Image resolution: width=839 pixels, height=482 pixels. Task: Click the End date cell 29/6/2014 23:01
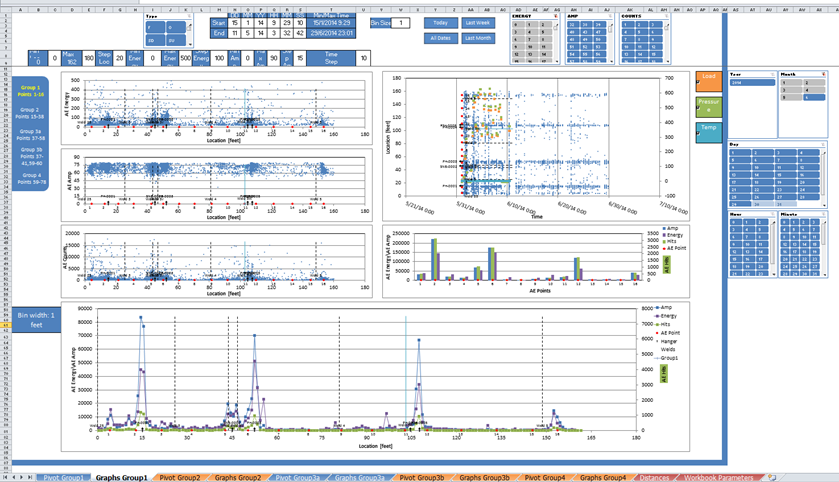(332, 33)
